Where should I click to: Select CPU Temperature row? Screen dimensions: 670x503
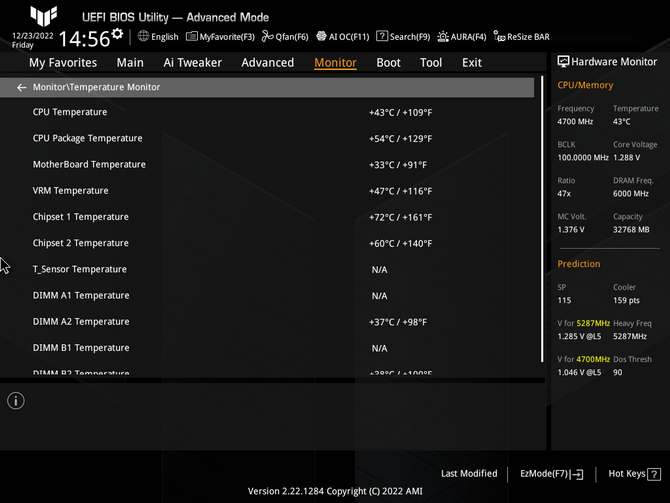(267, 112)
